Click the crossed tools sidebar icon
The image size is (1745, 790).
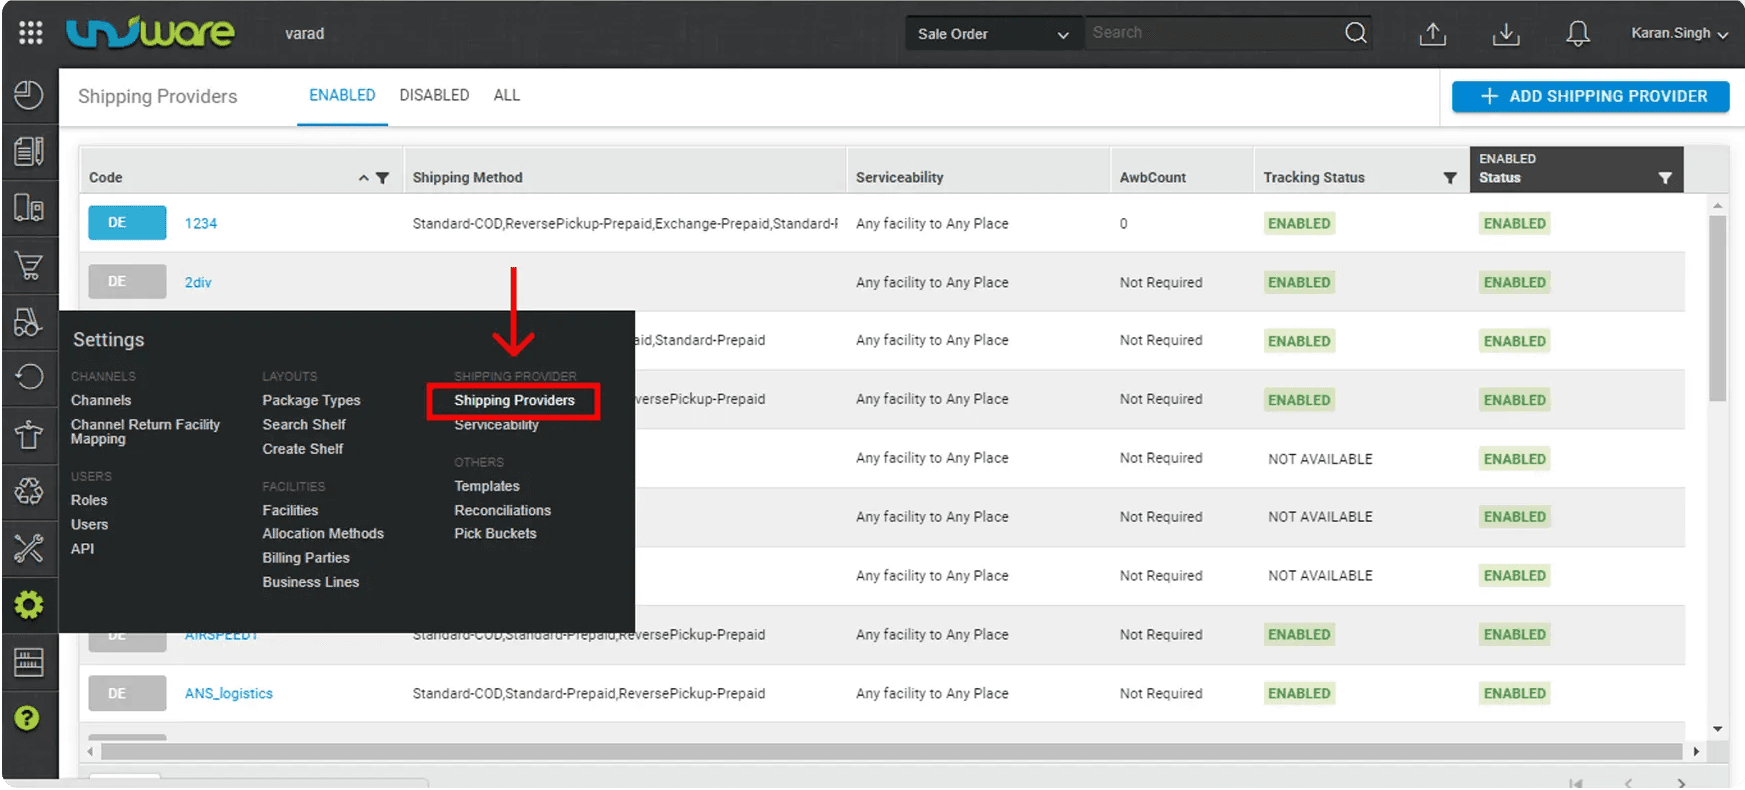(29, 548)
